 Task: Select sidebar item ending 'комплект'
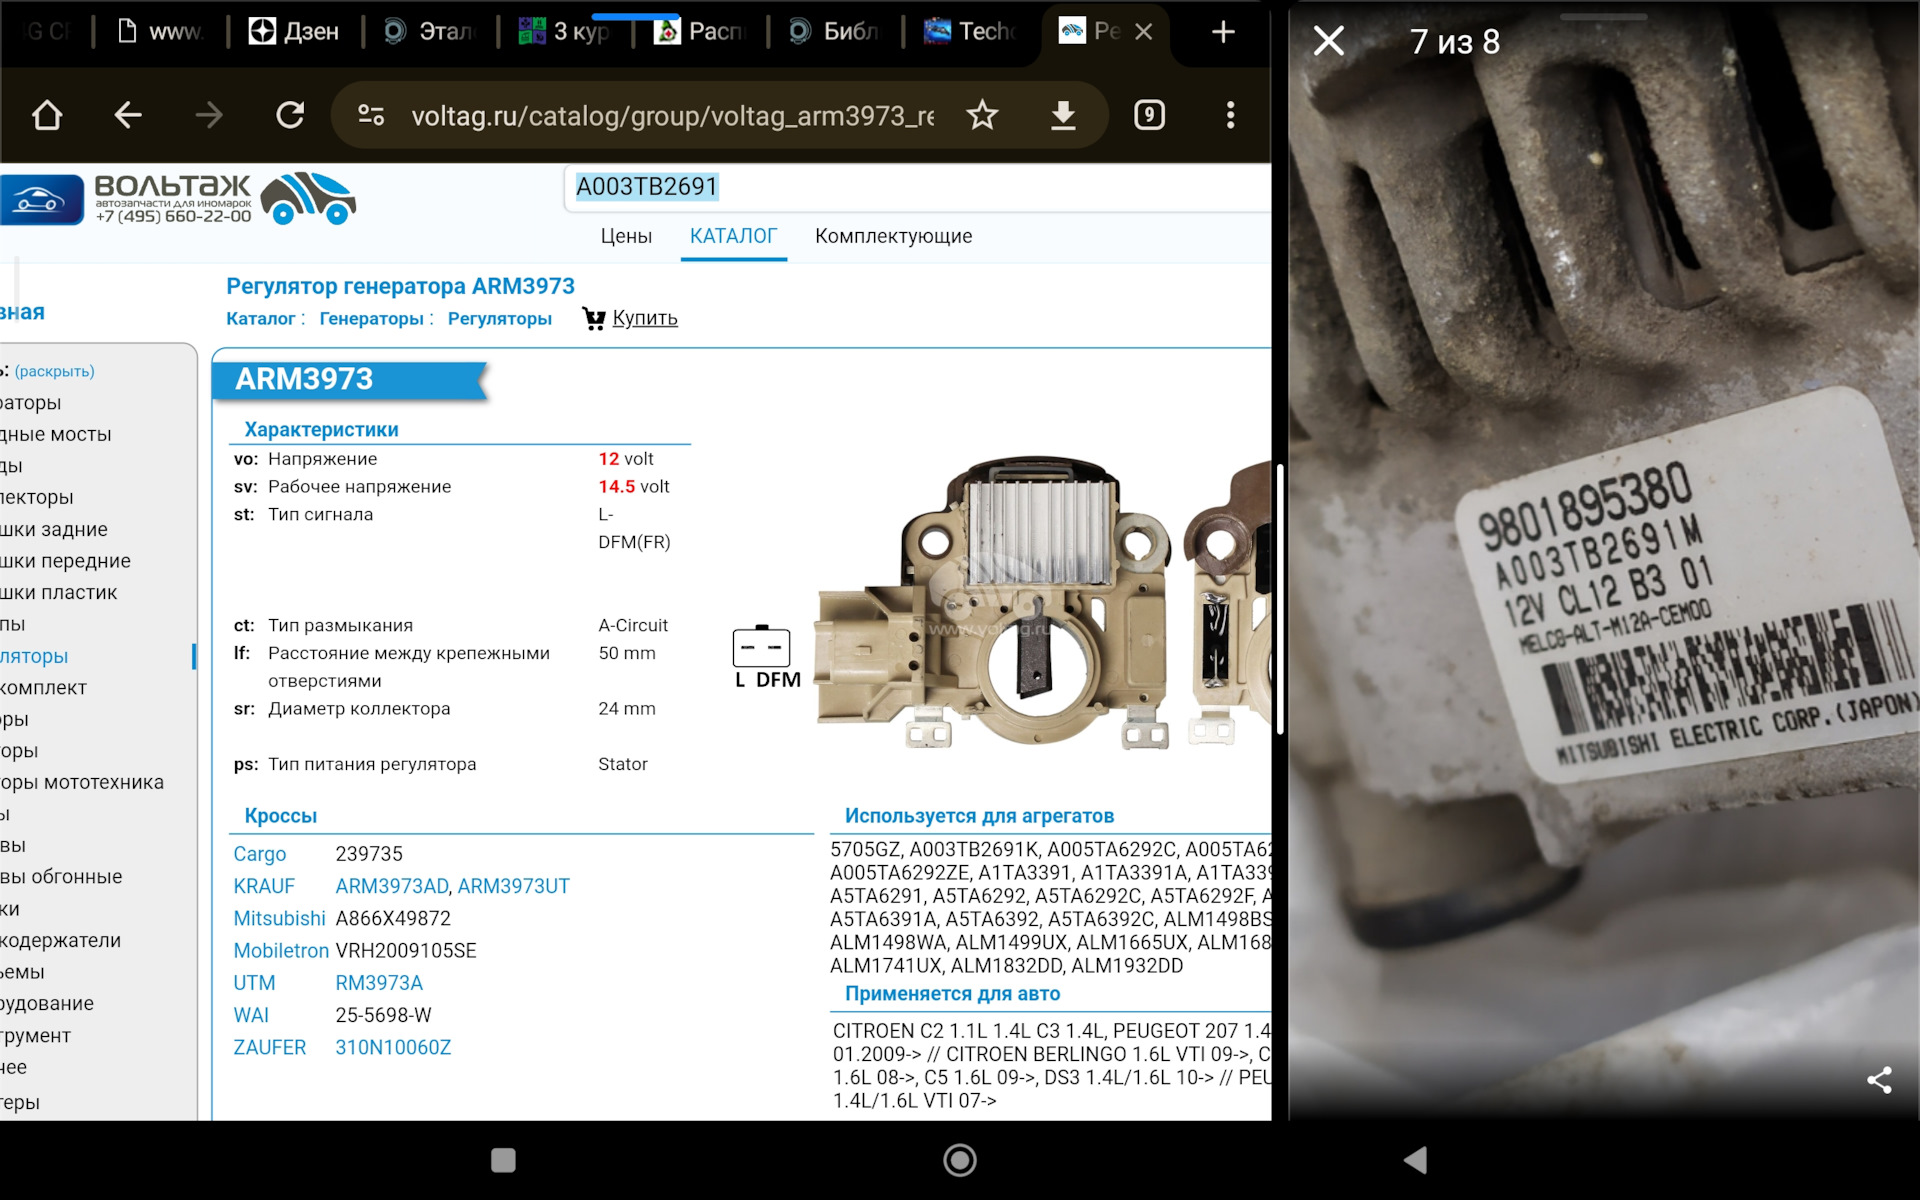[44, 687]
